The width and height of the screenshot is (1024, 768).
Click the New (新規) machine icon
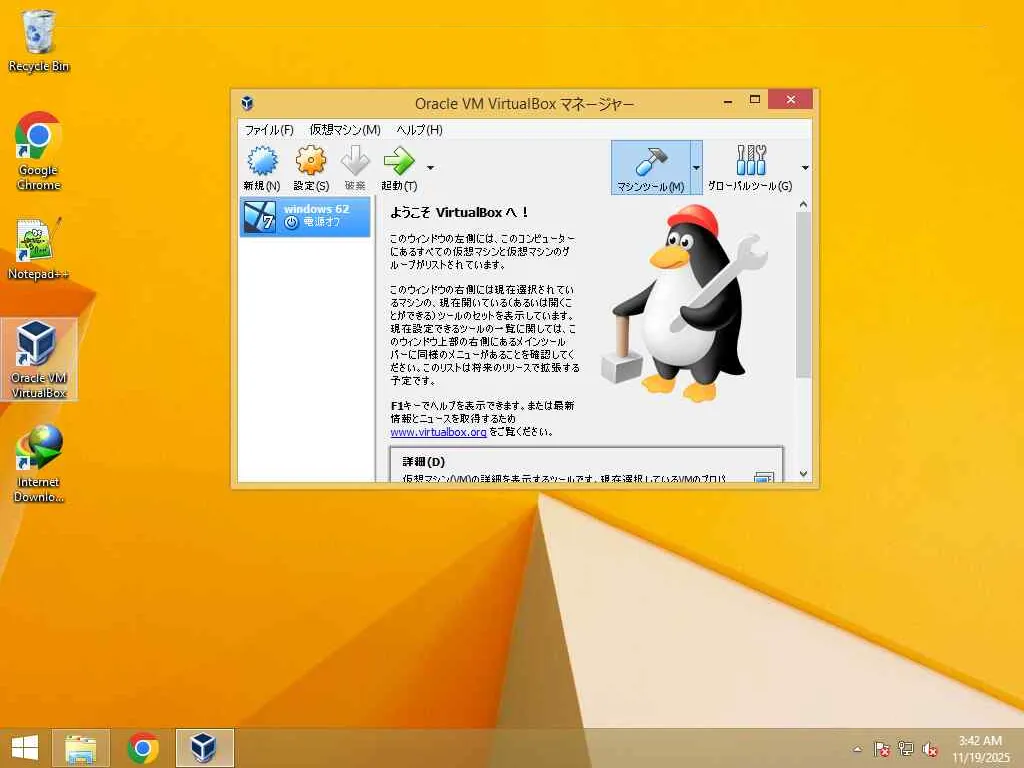point(262,168)
